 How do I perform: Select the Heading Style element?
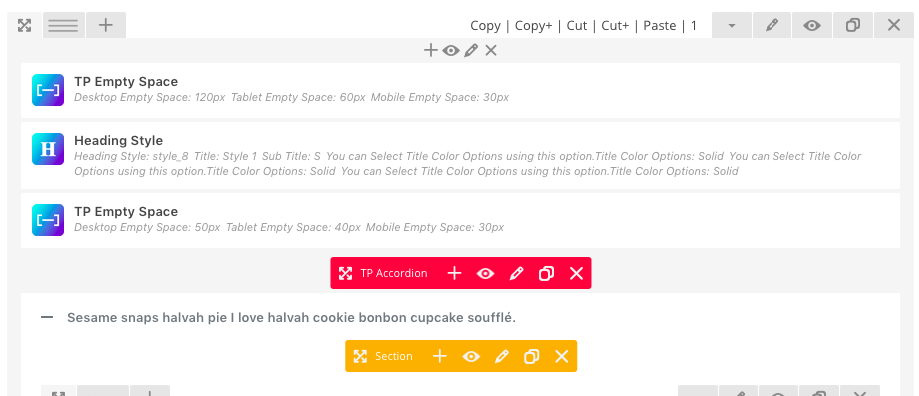pos(460,156)
